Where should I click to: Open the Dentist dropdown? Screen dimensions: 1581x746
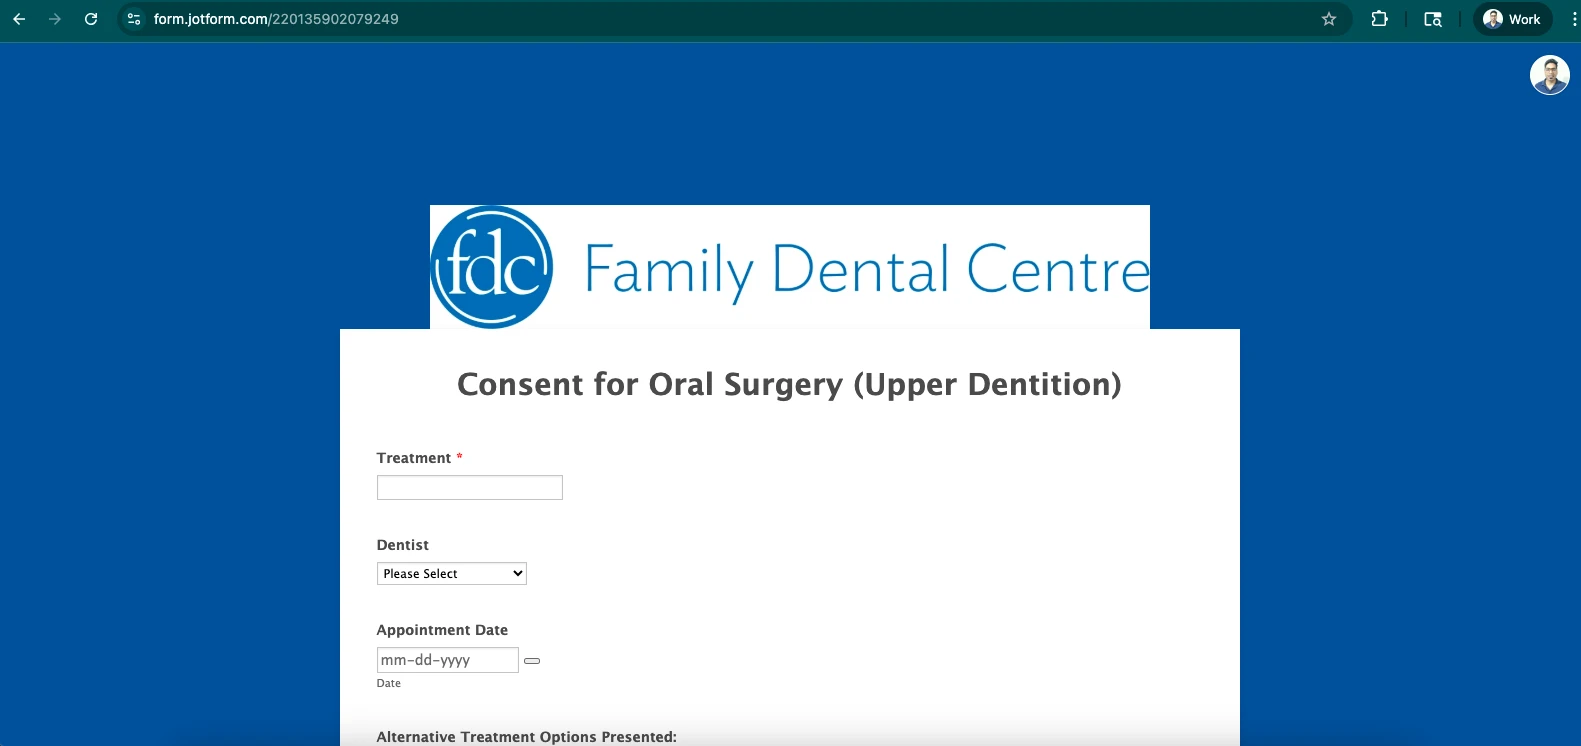(452, 574)
